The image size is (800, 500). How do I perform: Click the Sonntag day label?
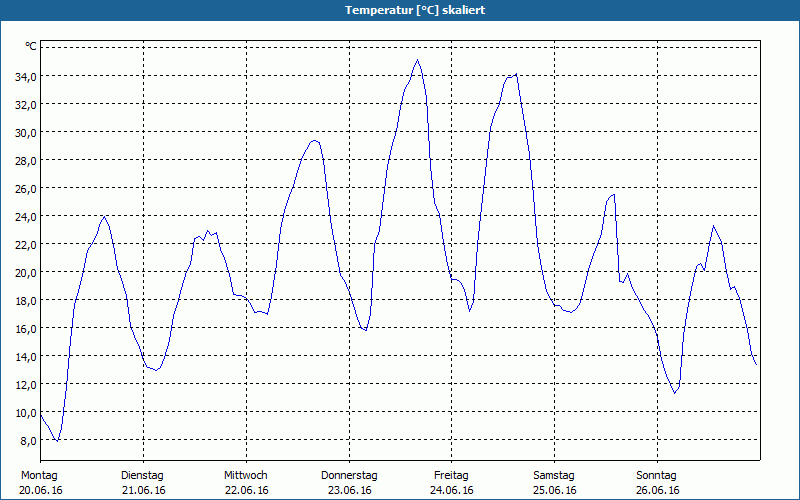point(656,476)
